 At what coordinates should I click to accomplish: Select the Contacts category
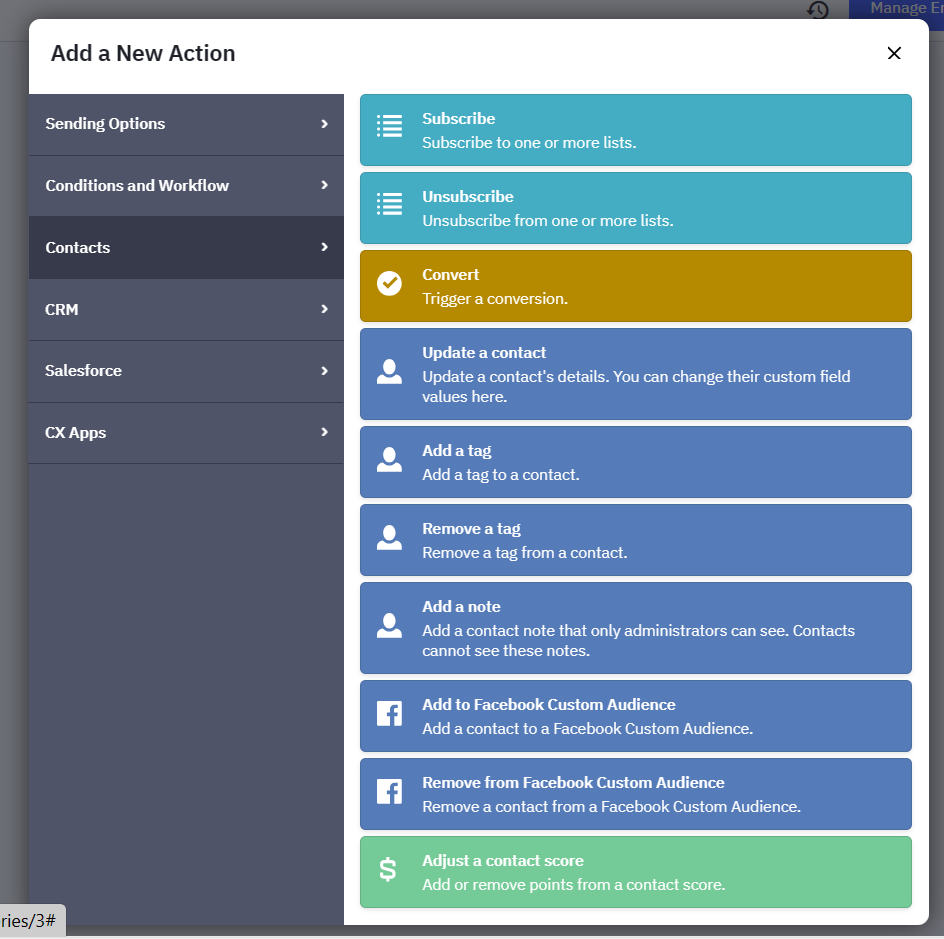pos(186,247)
